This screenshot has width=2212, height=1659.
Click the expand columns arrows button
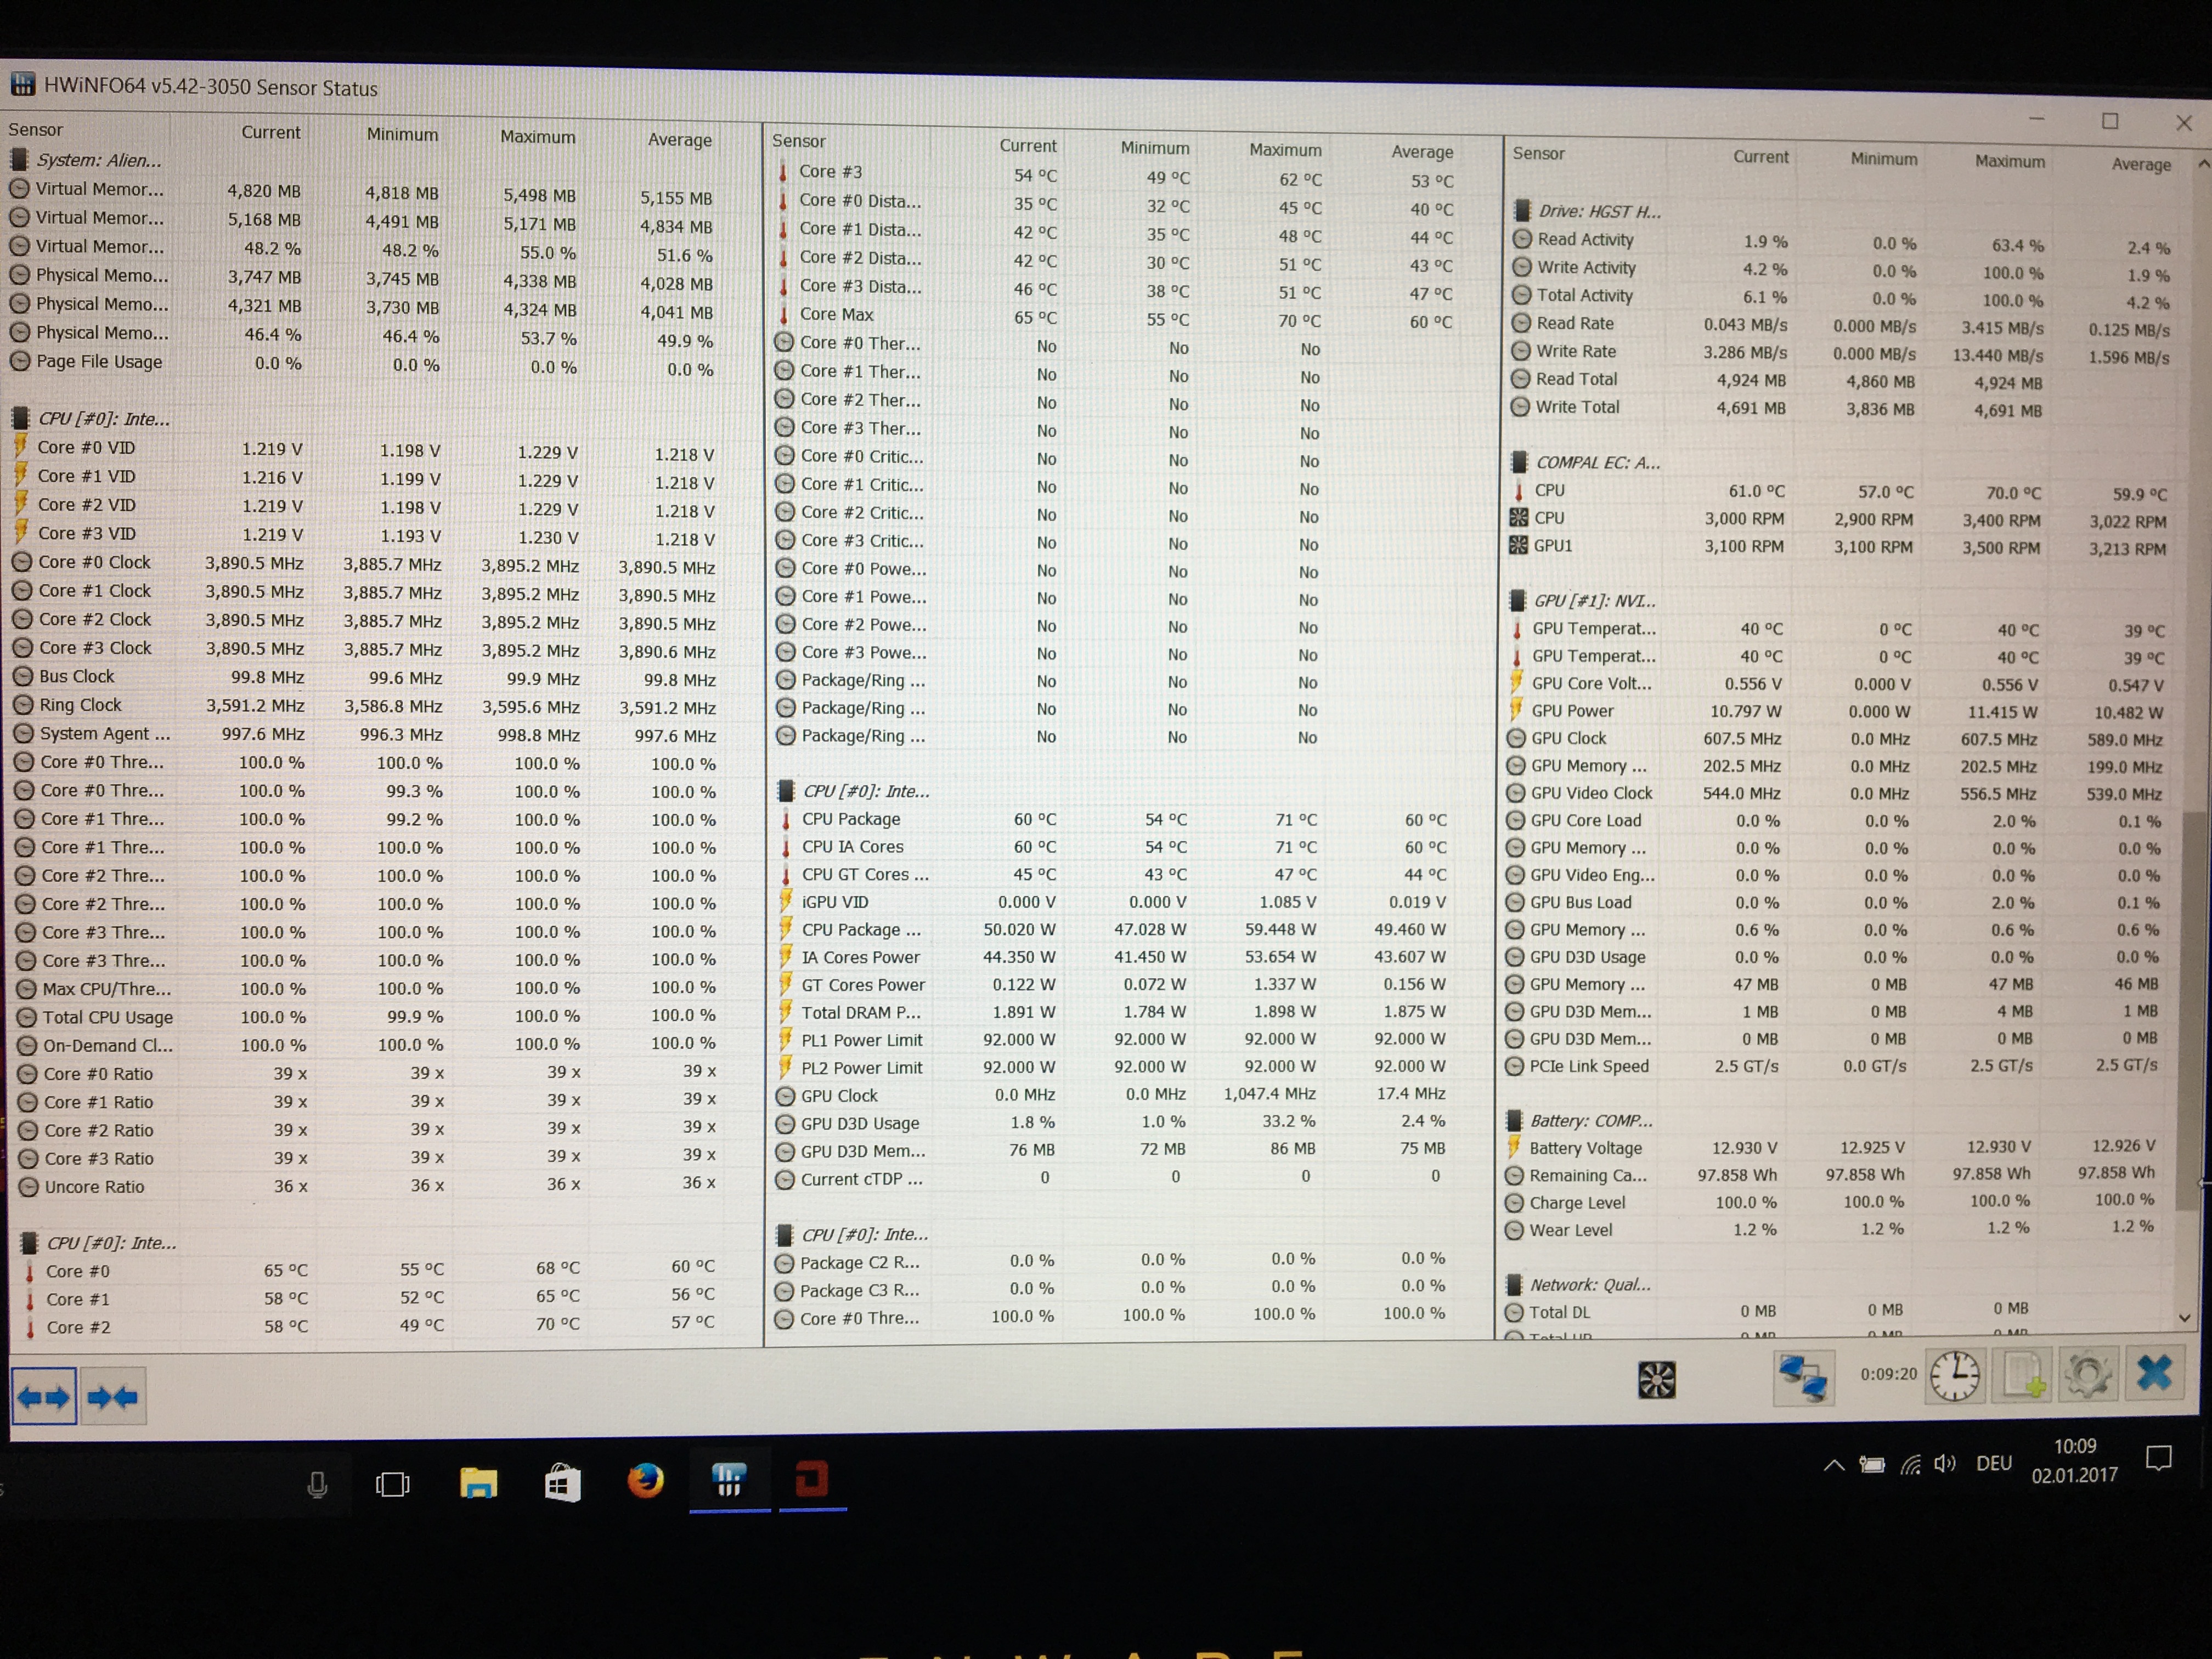click(44, 1396)
